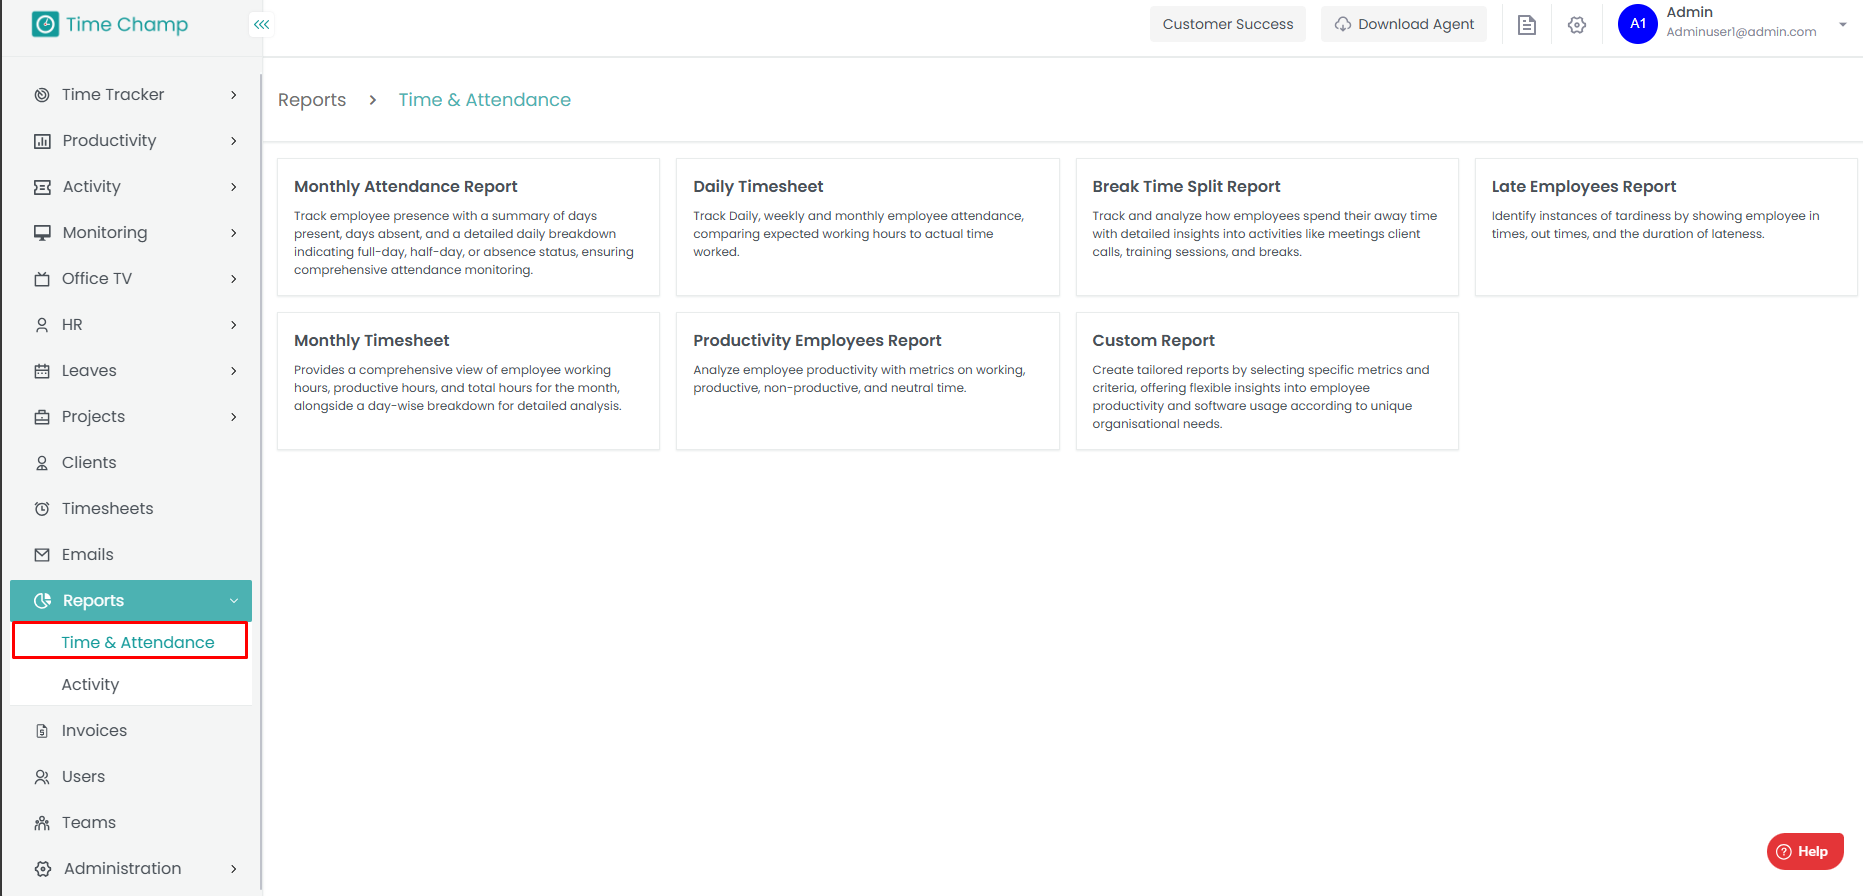Open the Help button
1863x896 pixels.
click(x=1804, y=852)
